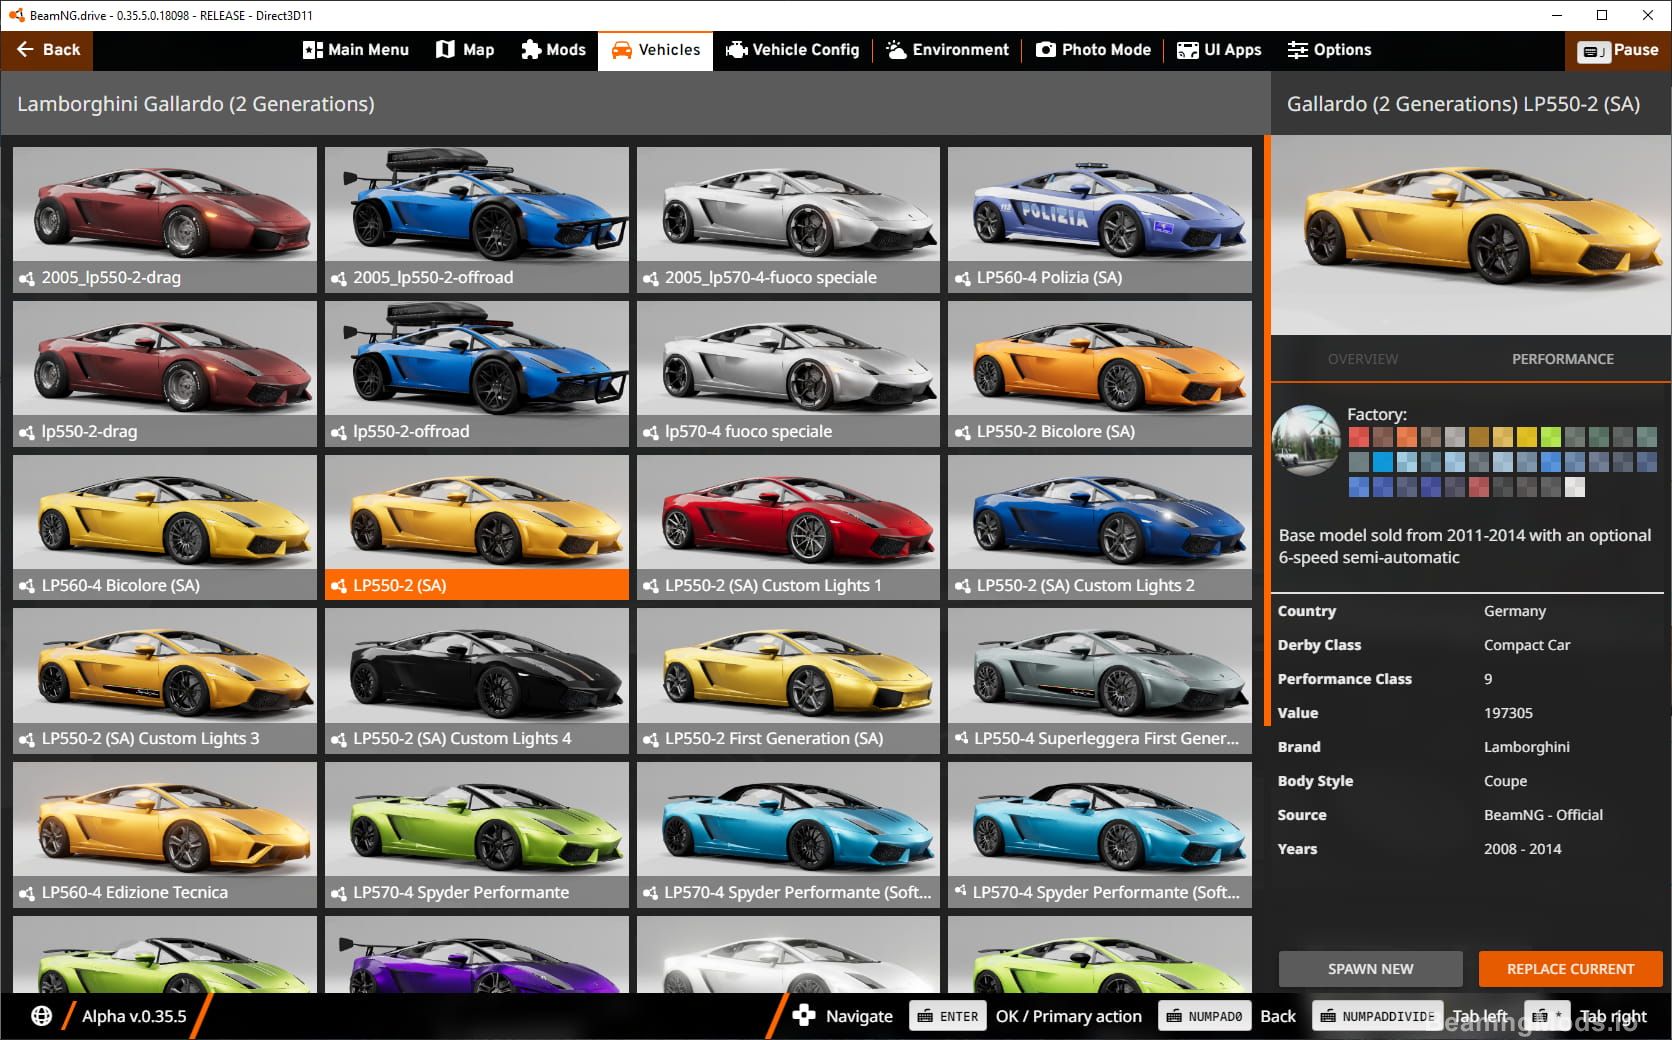1672x1040 pixels.
Task: Click config icon beside green LP570-4 Spyder Performante
Action: 339,893
